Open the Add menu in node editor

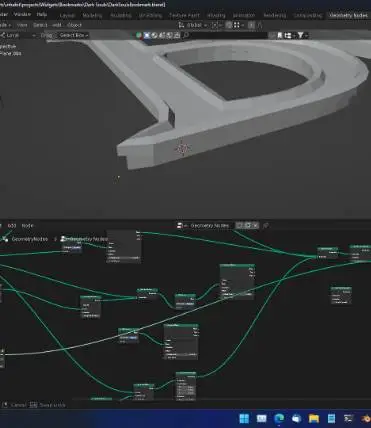coord(12,226)
